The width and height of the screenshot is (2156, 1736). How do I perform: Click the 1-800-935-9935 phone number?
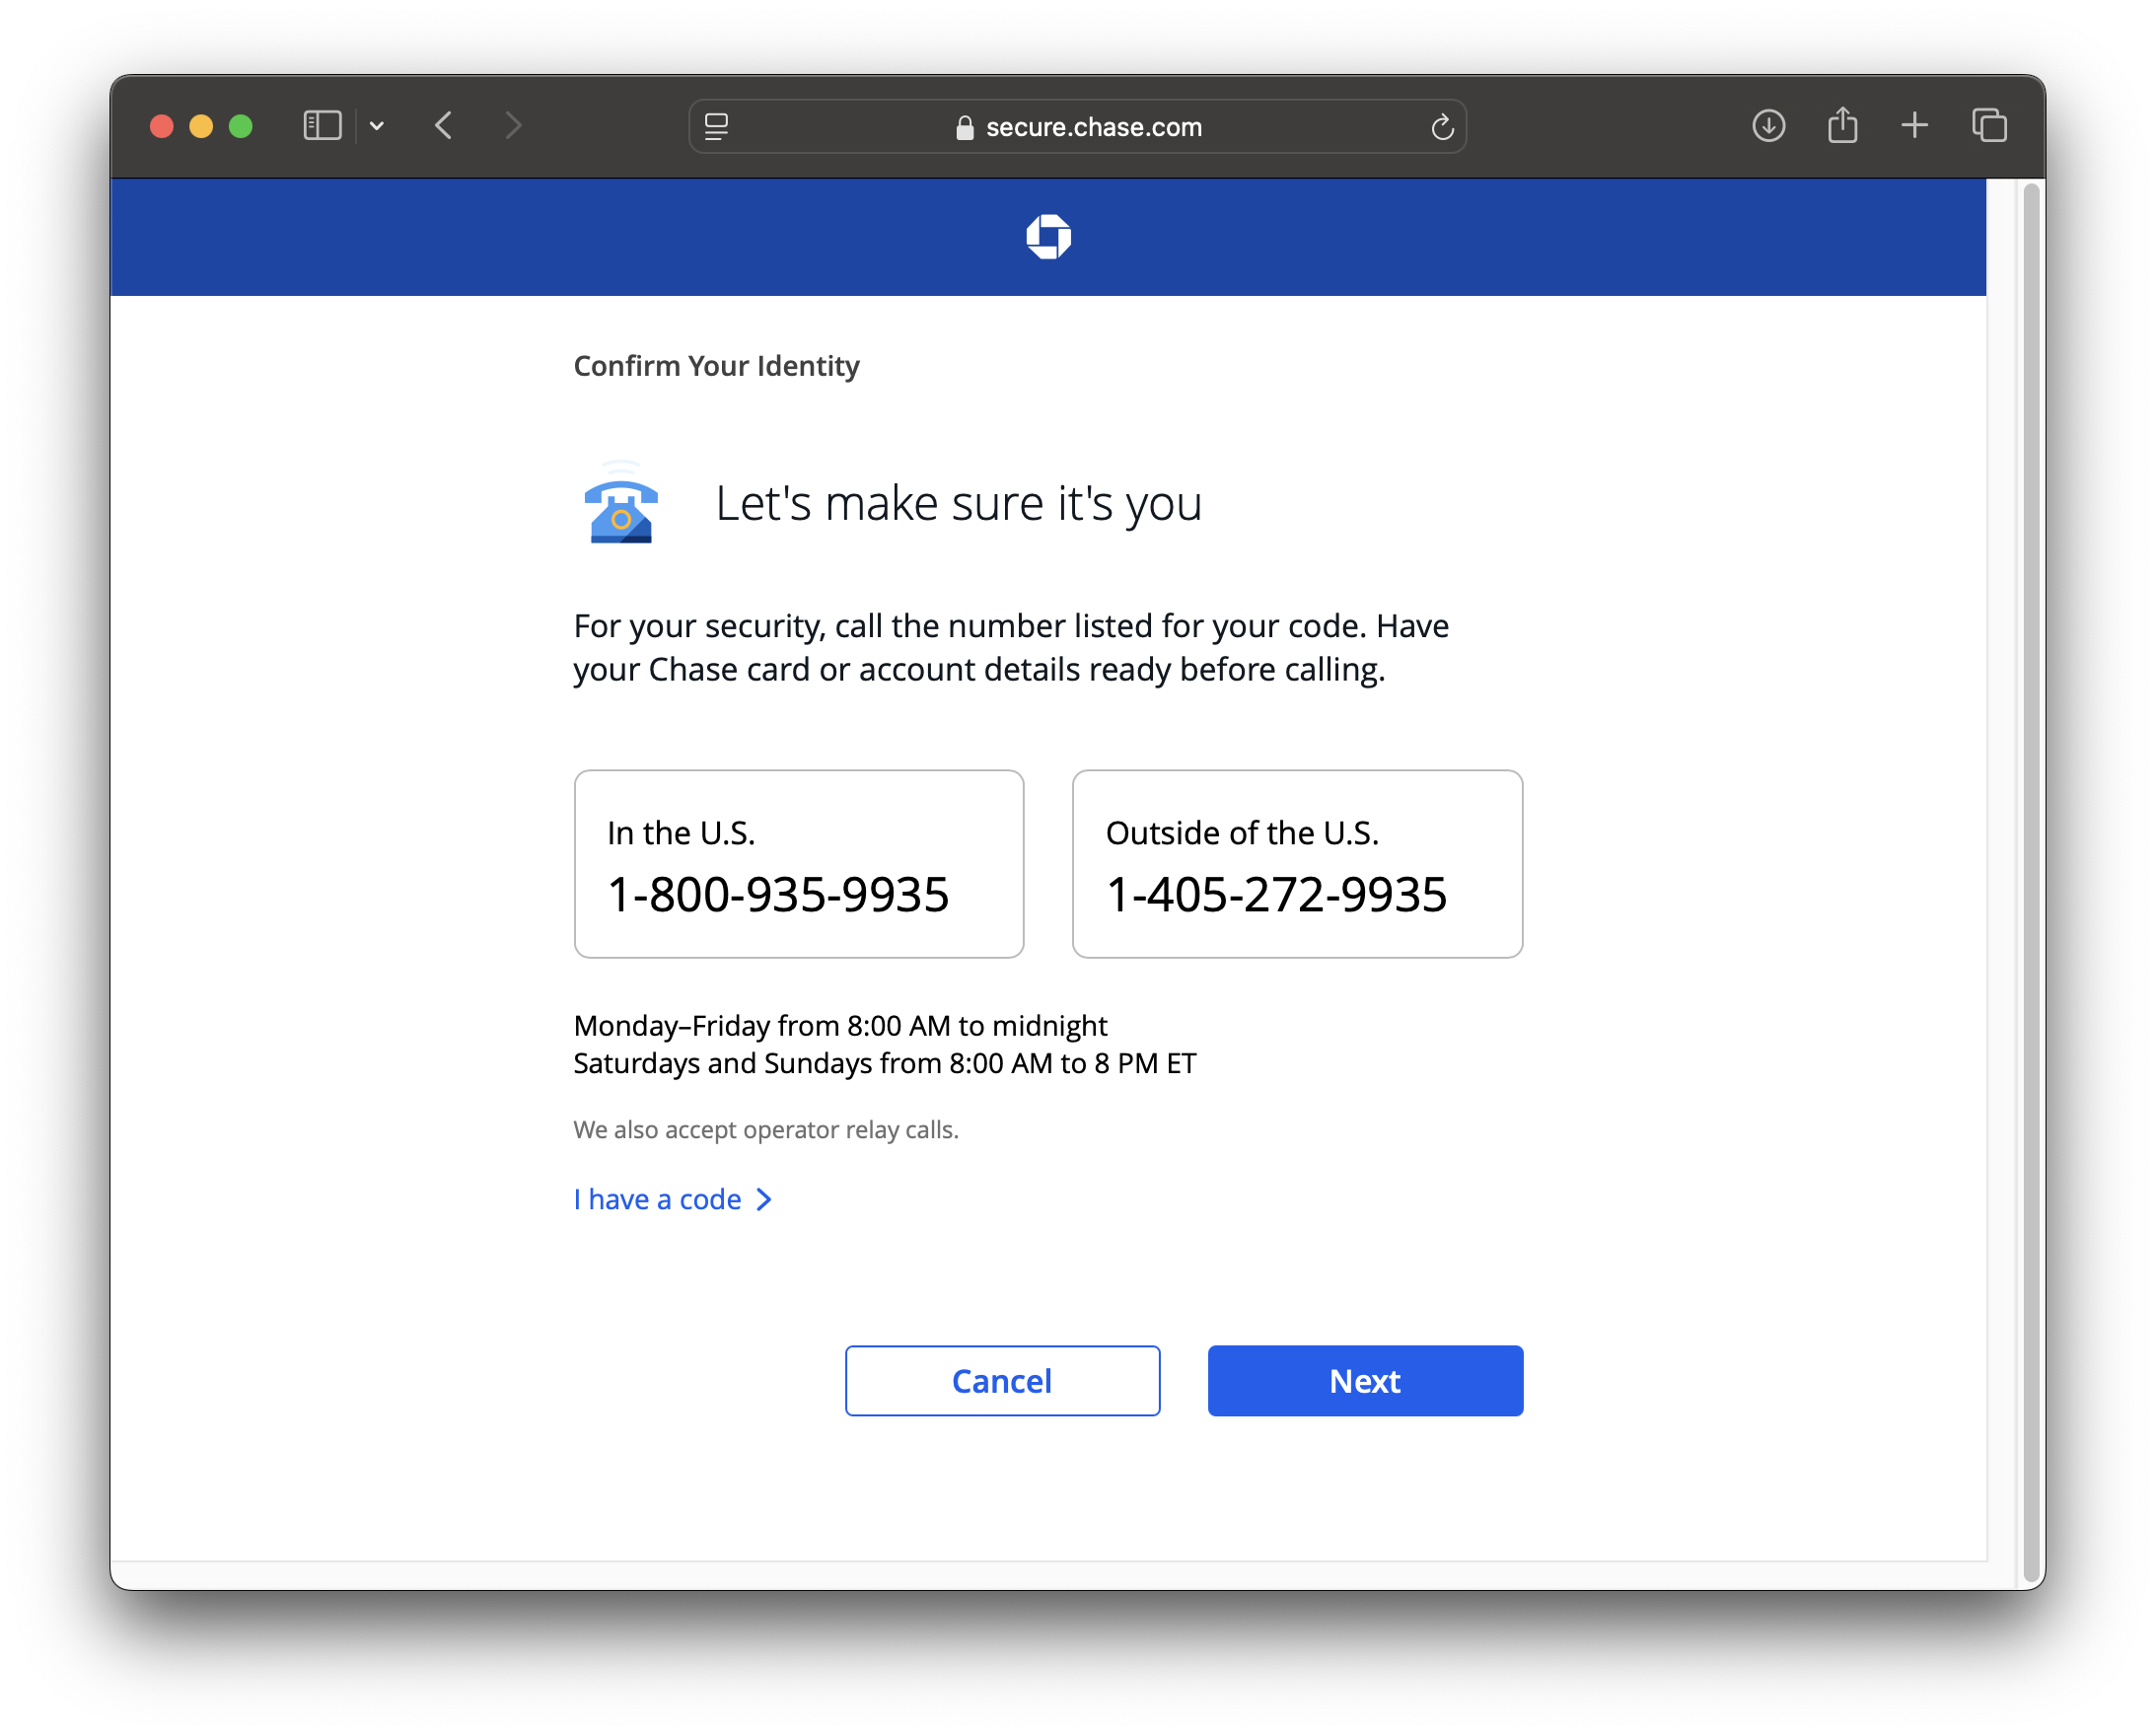tap(778, 894)
